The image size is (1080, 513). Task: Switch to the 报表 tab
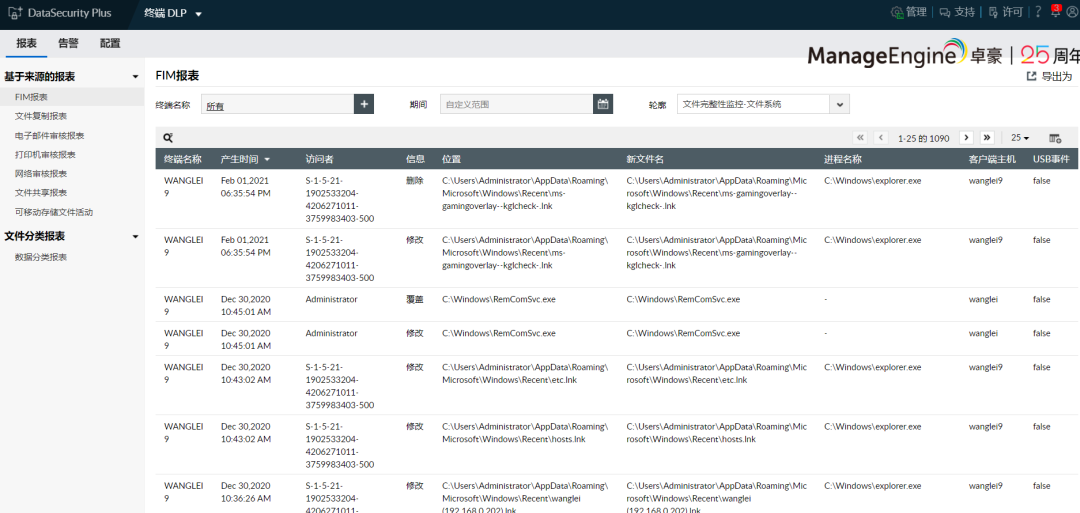[27, 43]
